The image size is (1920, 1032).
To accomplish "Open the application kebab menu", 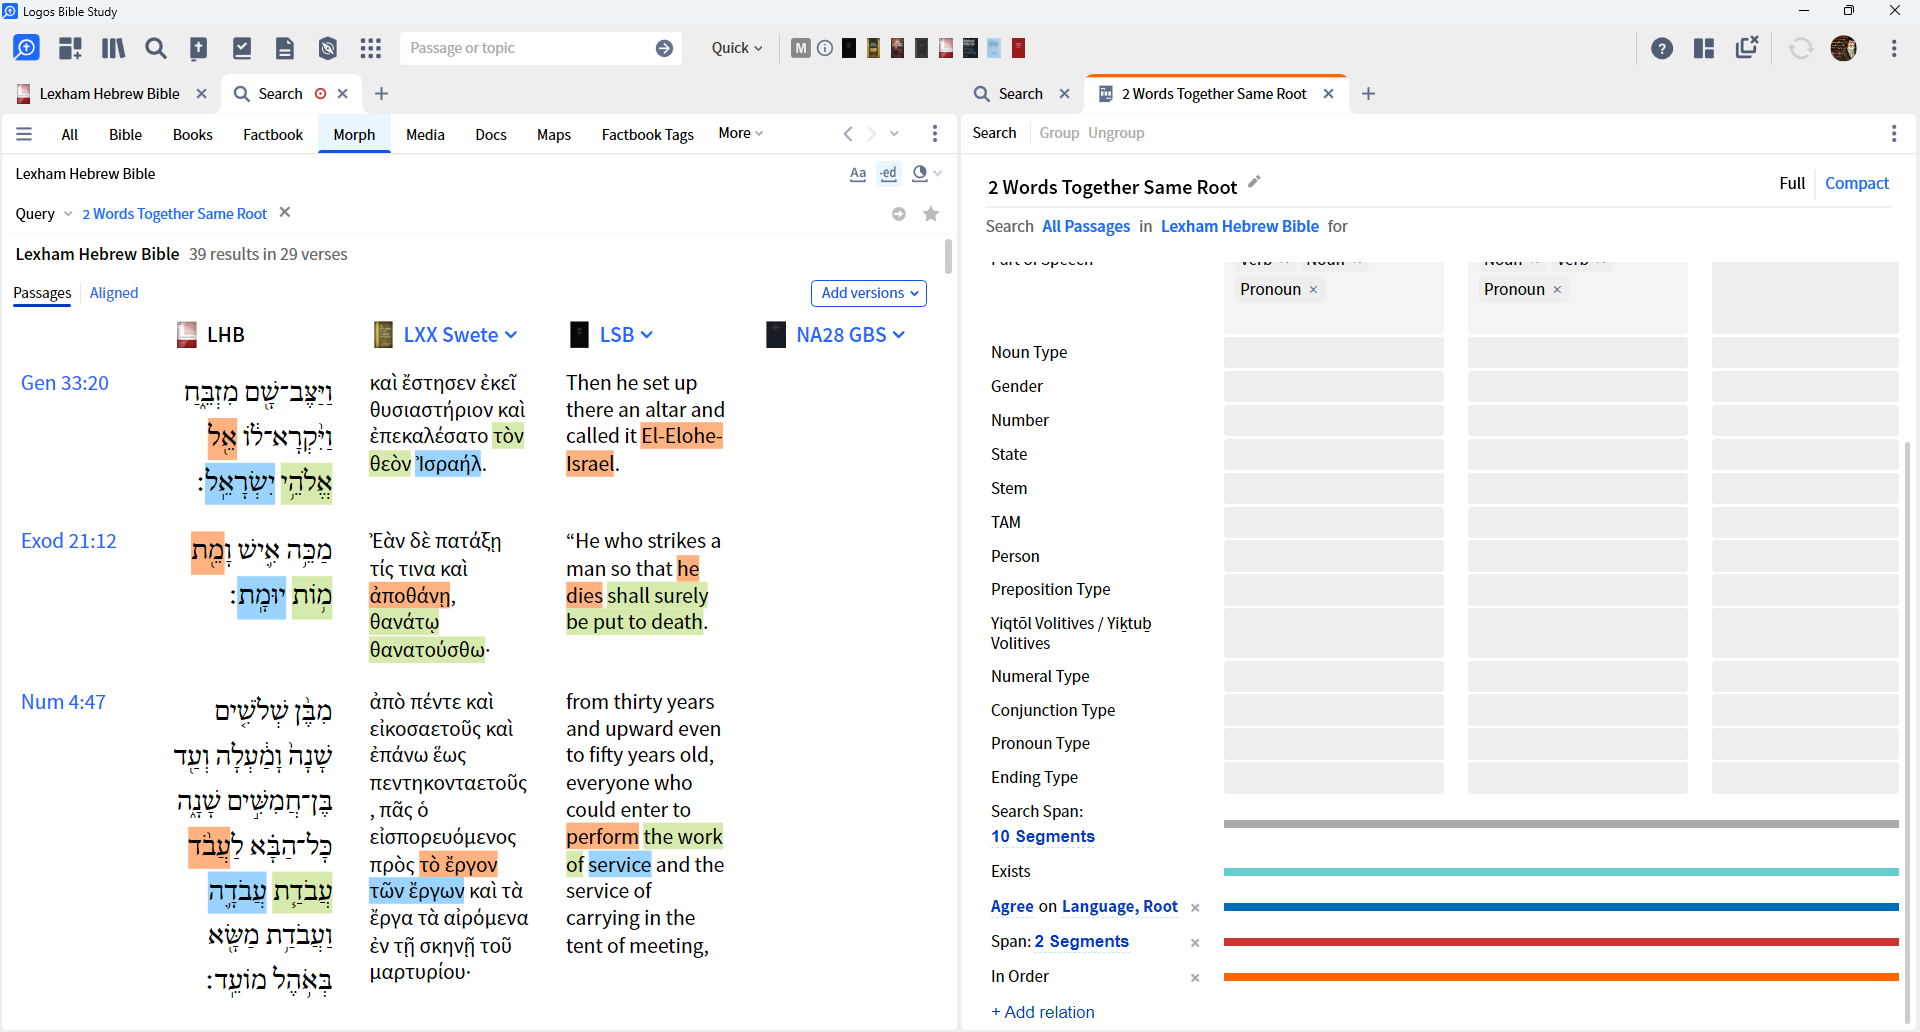I will [x=1894, y=48].
